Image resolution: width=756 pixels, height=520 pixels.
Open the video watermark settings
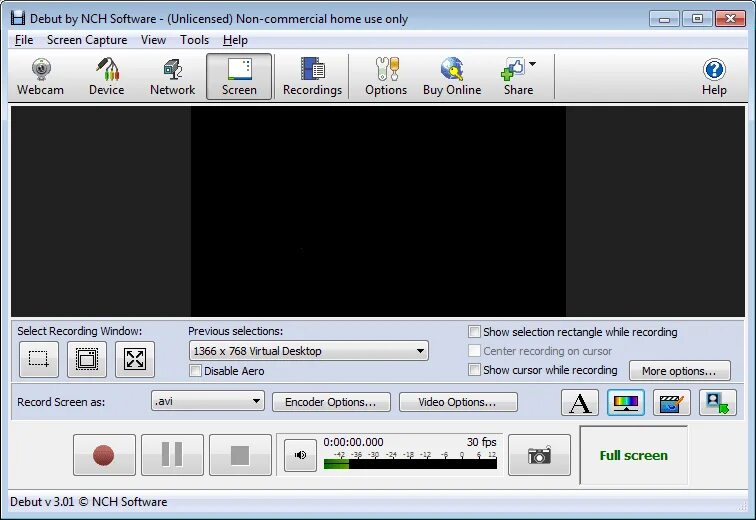click(672, 403)
